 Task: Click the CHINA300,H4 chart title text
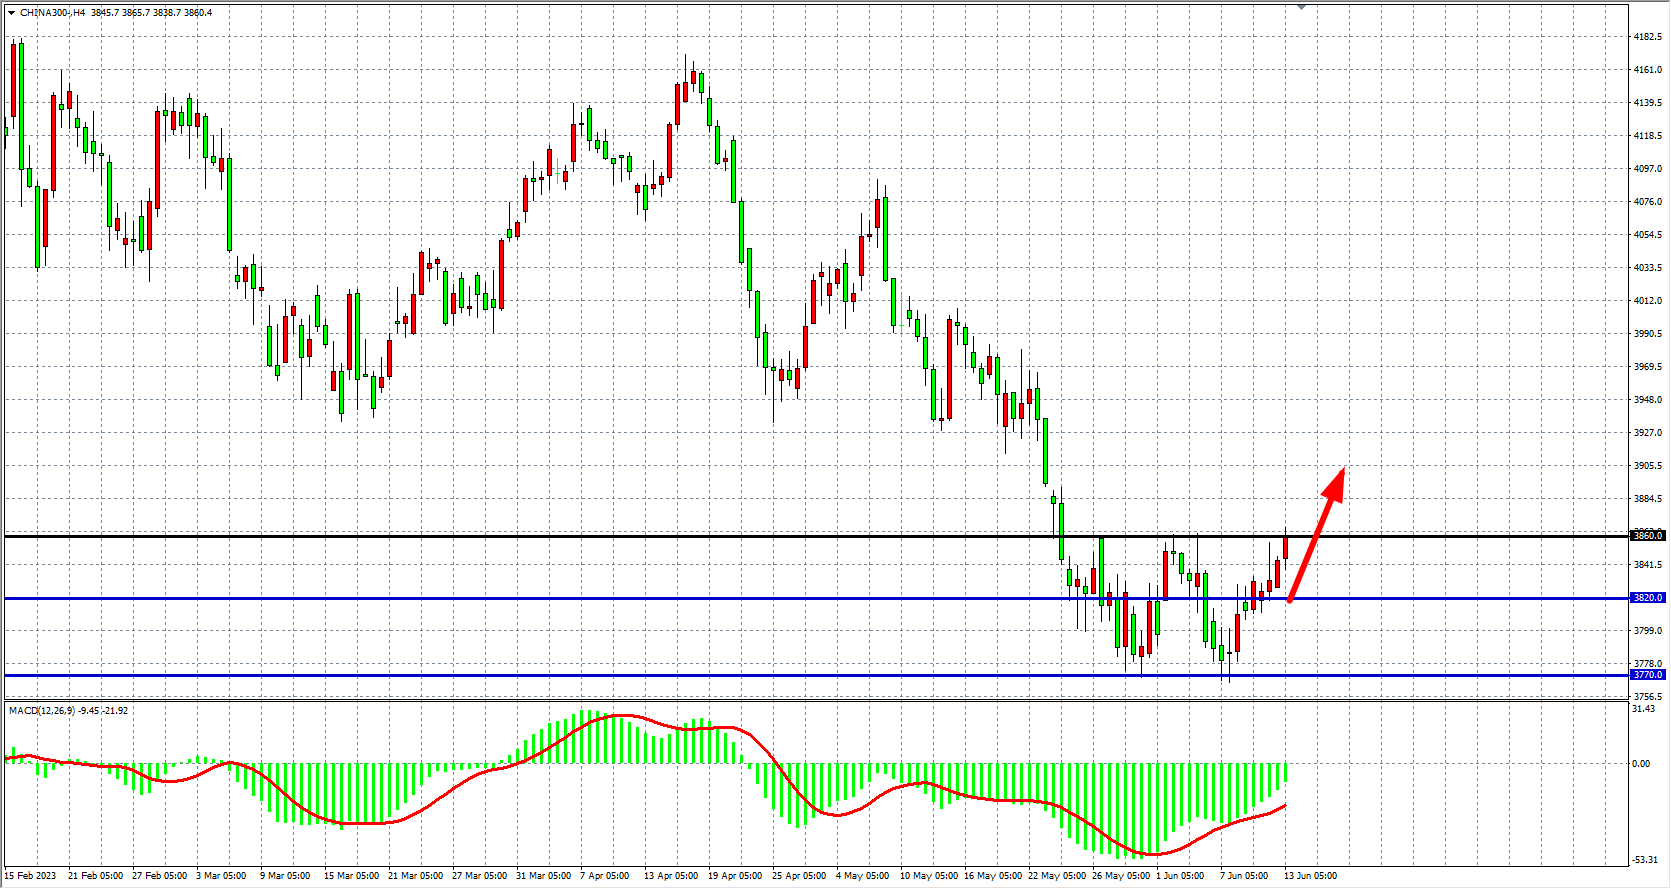tap(52, 13)
